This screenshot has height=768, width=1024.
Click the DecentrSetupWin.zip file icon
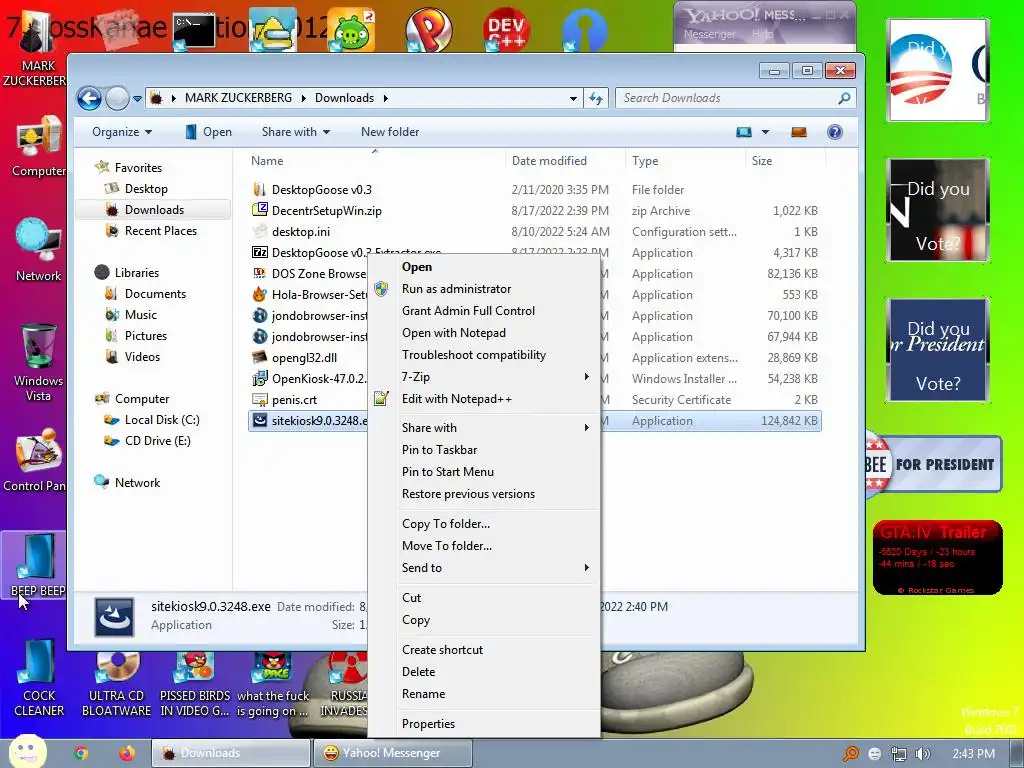(x=260, y=210)
